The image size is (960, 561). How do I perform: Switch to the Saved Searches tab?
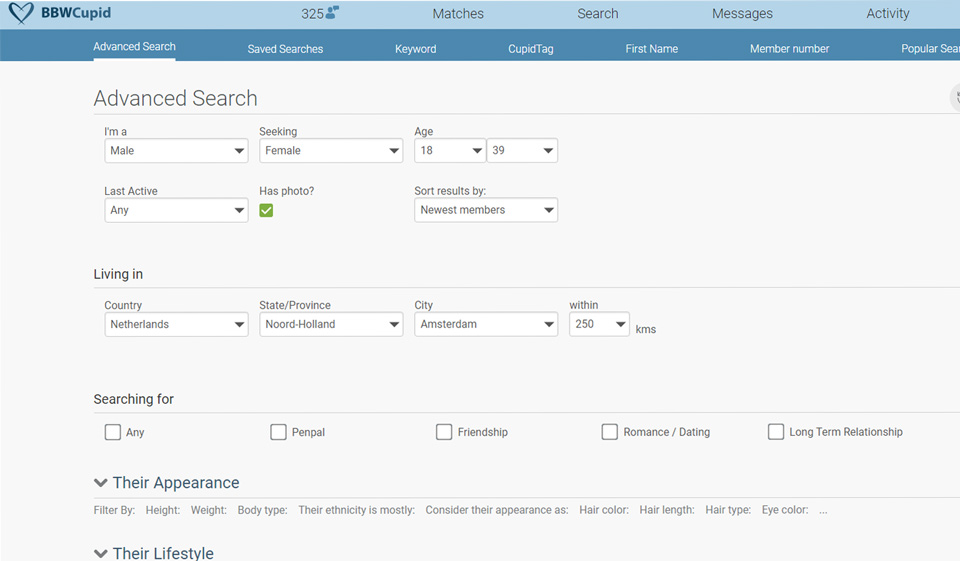click(x=285, y=49)
